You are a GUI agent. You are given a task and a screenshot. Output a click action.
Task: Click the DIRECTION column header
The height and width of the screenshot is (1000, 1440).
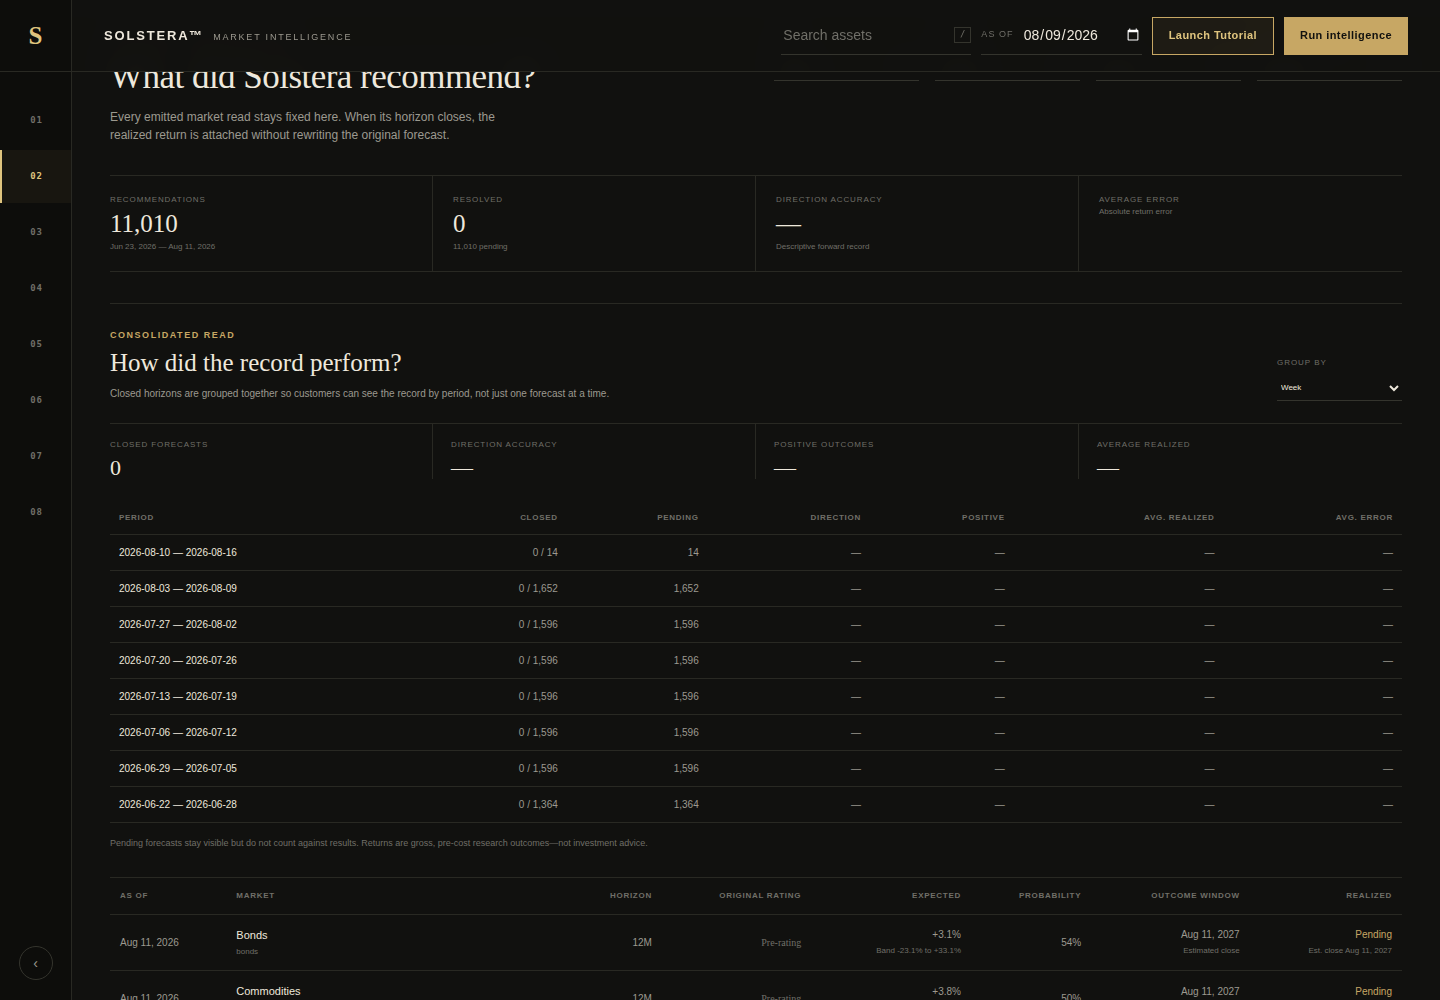pos(835,518)
